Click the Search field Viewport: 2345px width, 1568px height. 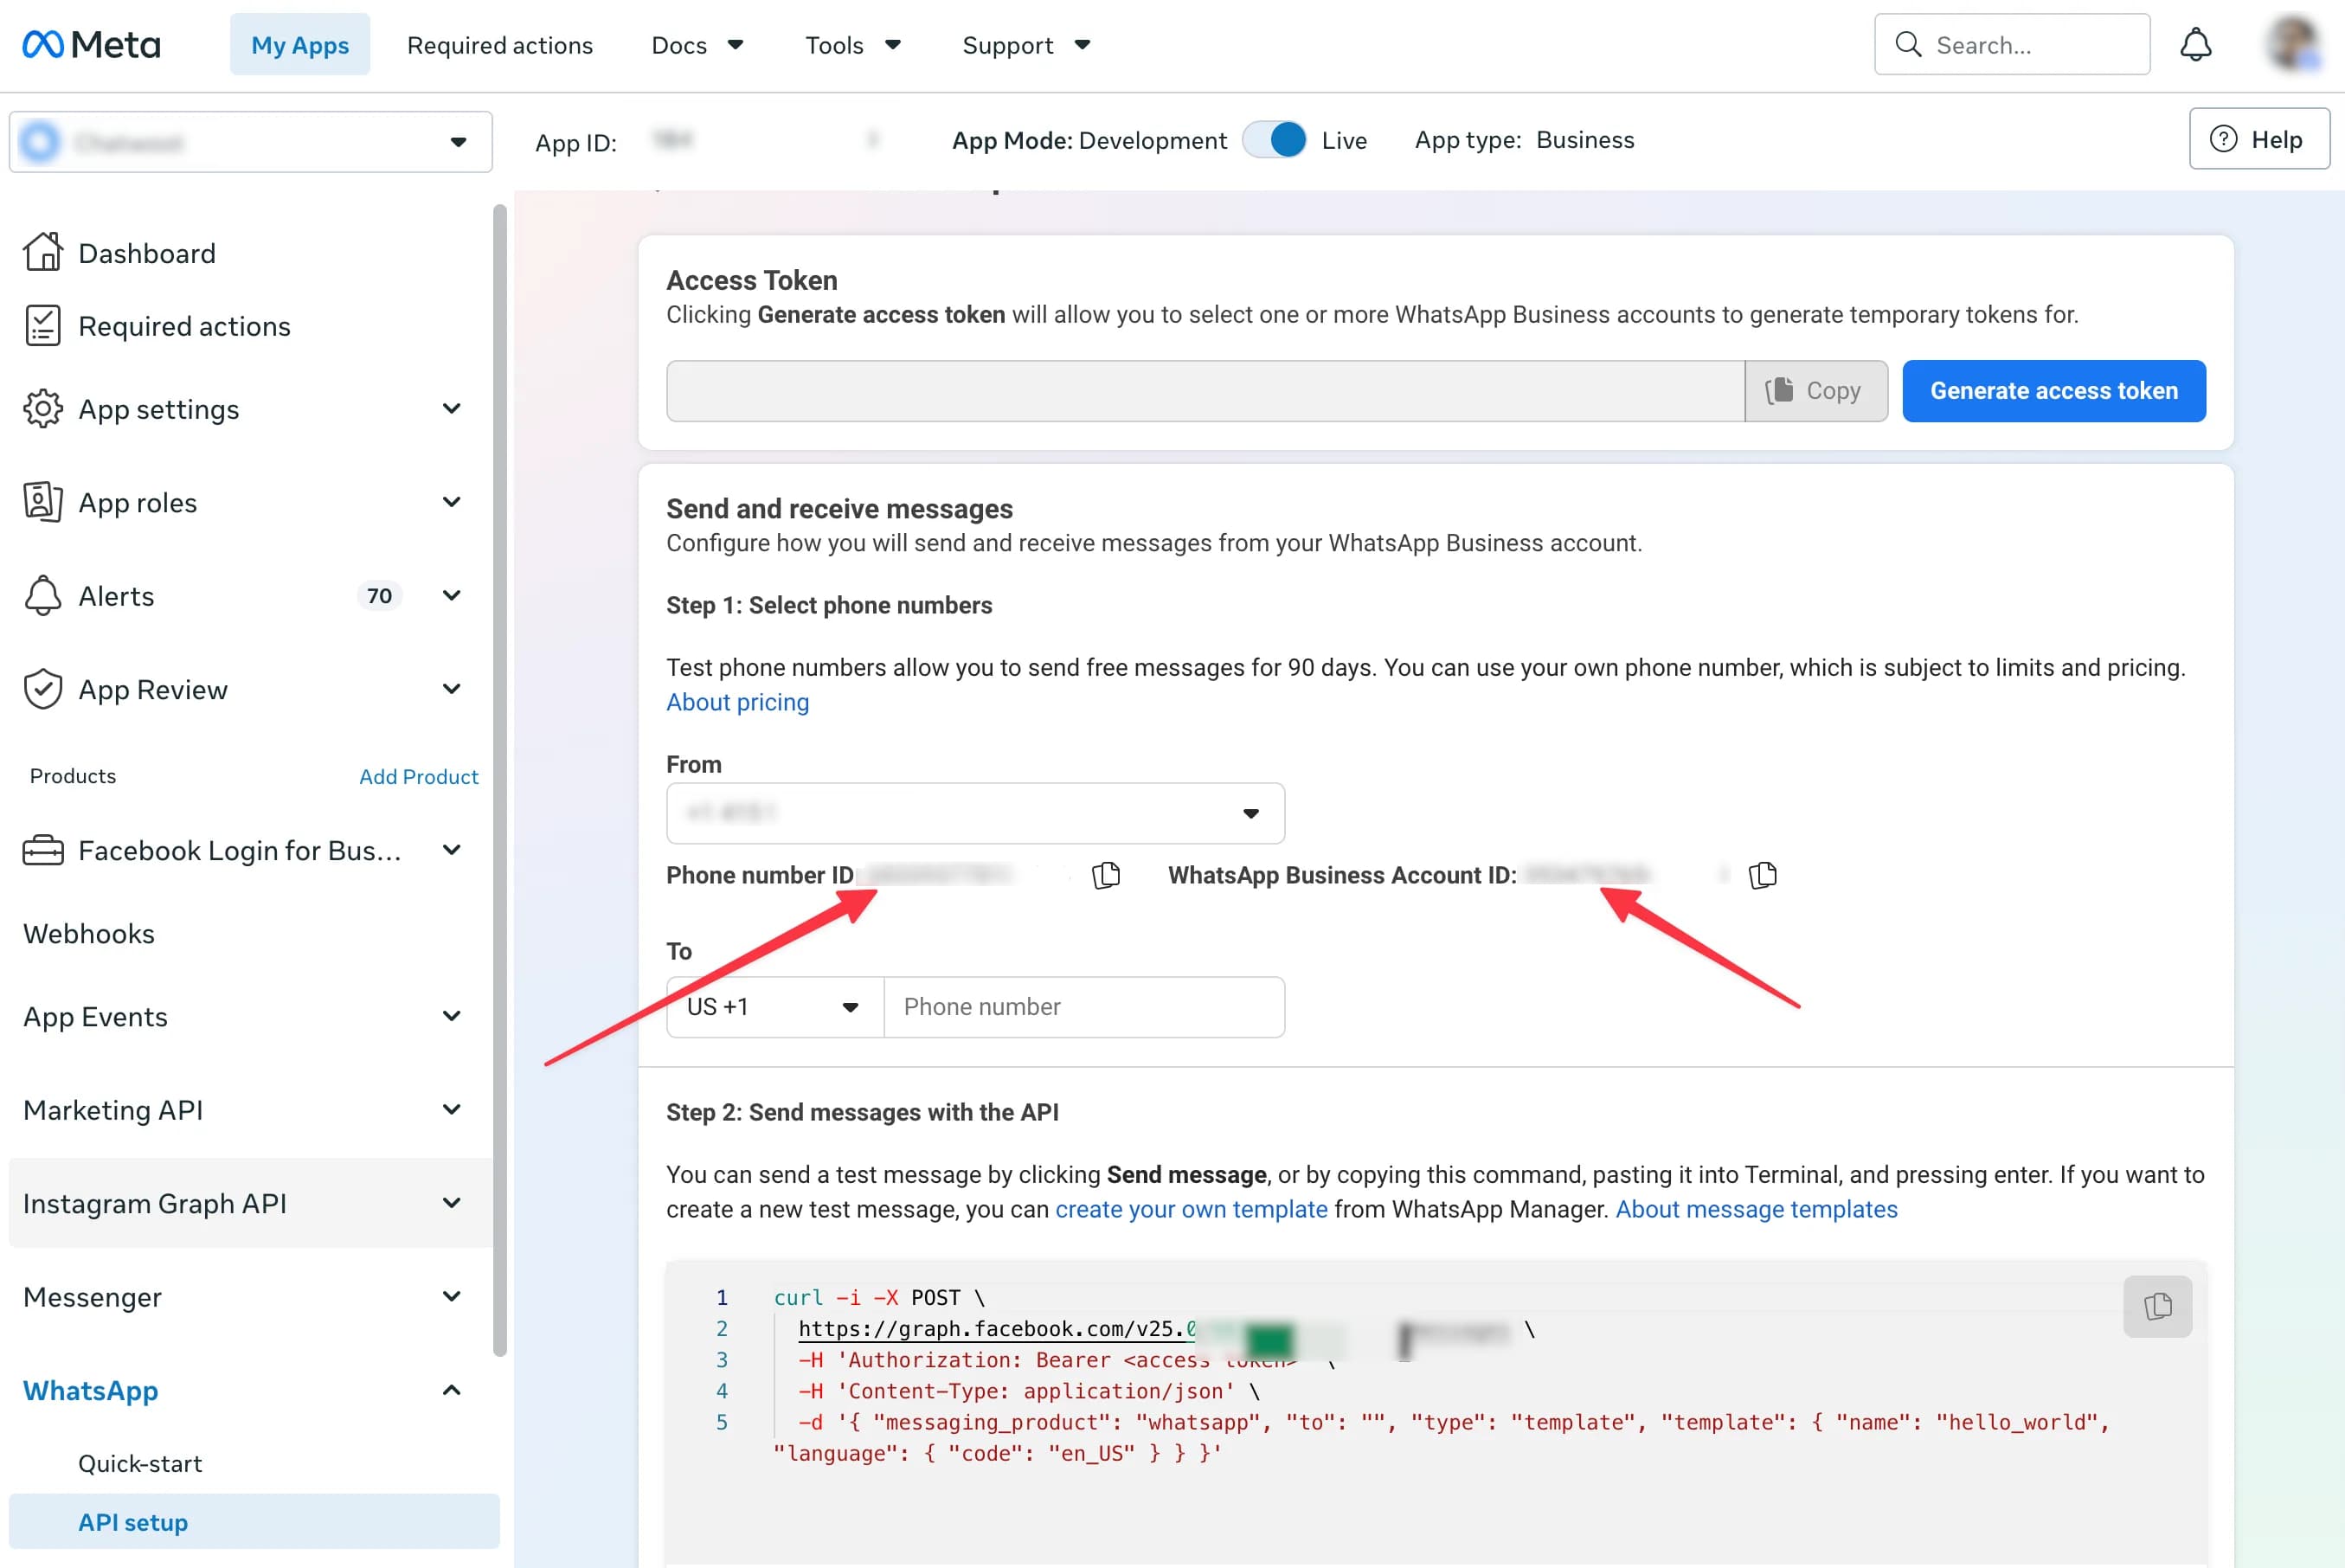2012,45
